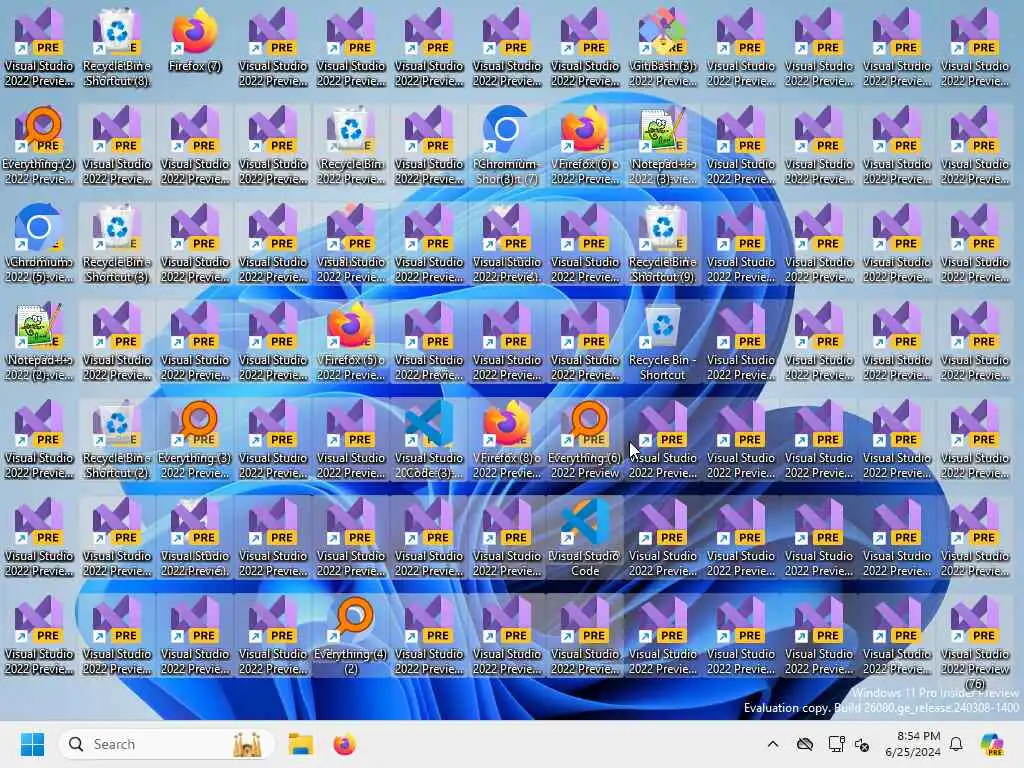Click the muted volume tray icon
The image size is (1024, 768).
[x=862, y=744]
